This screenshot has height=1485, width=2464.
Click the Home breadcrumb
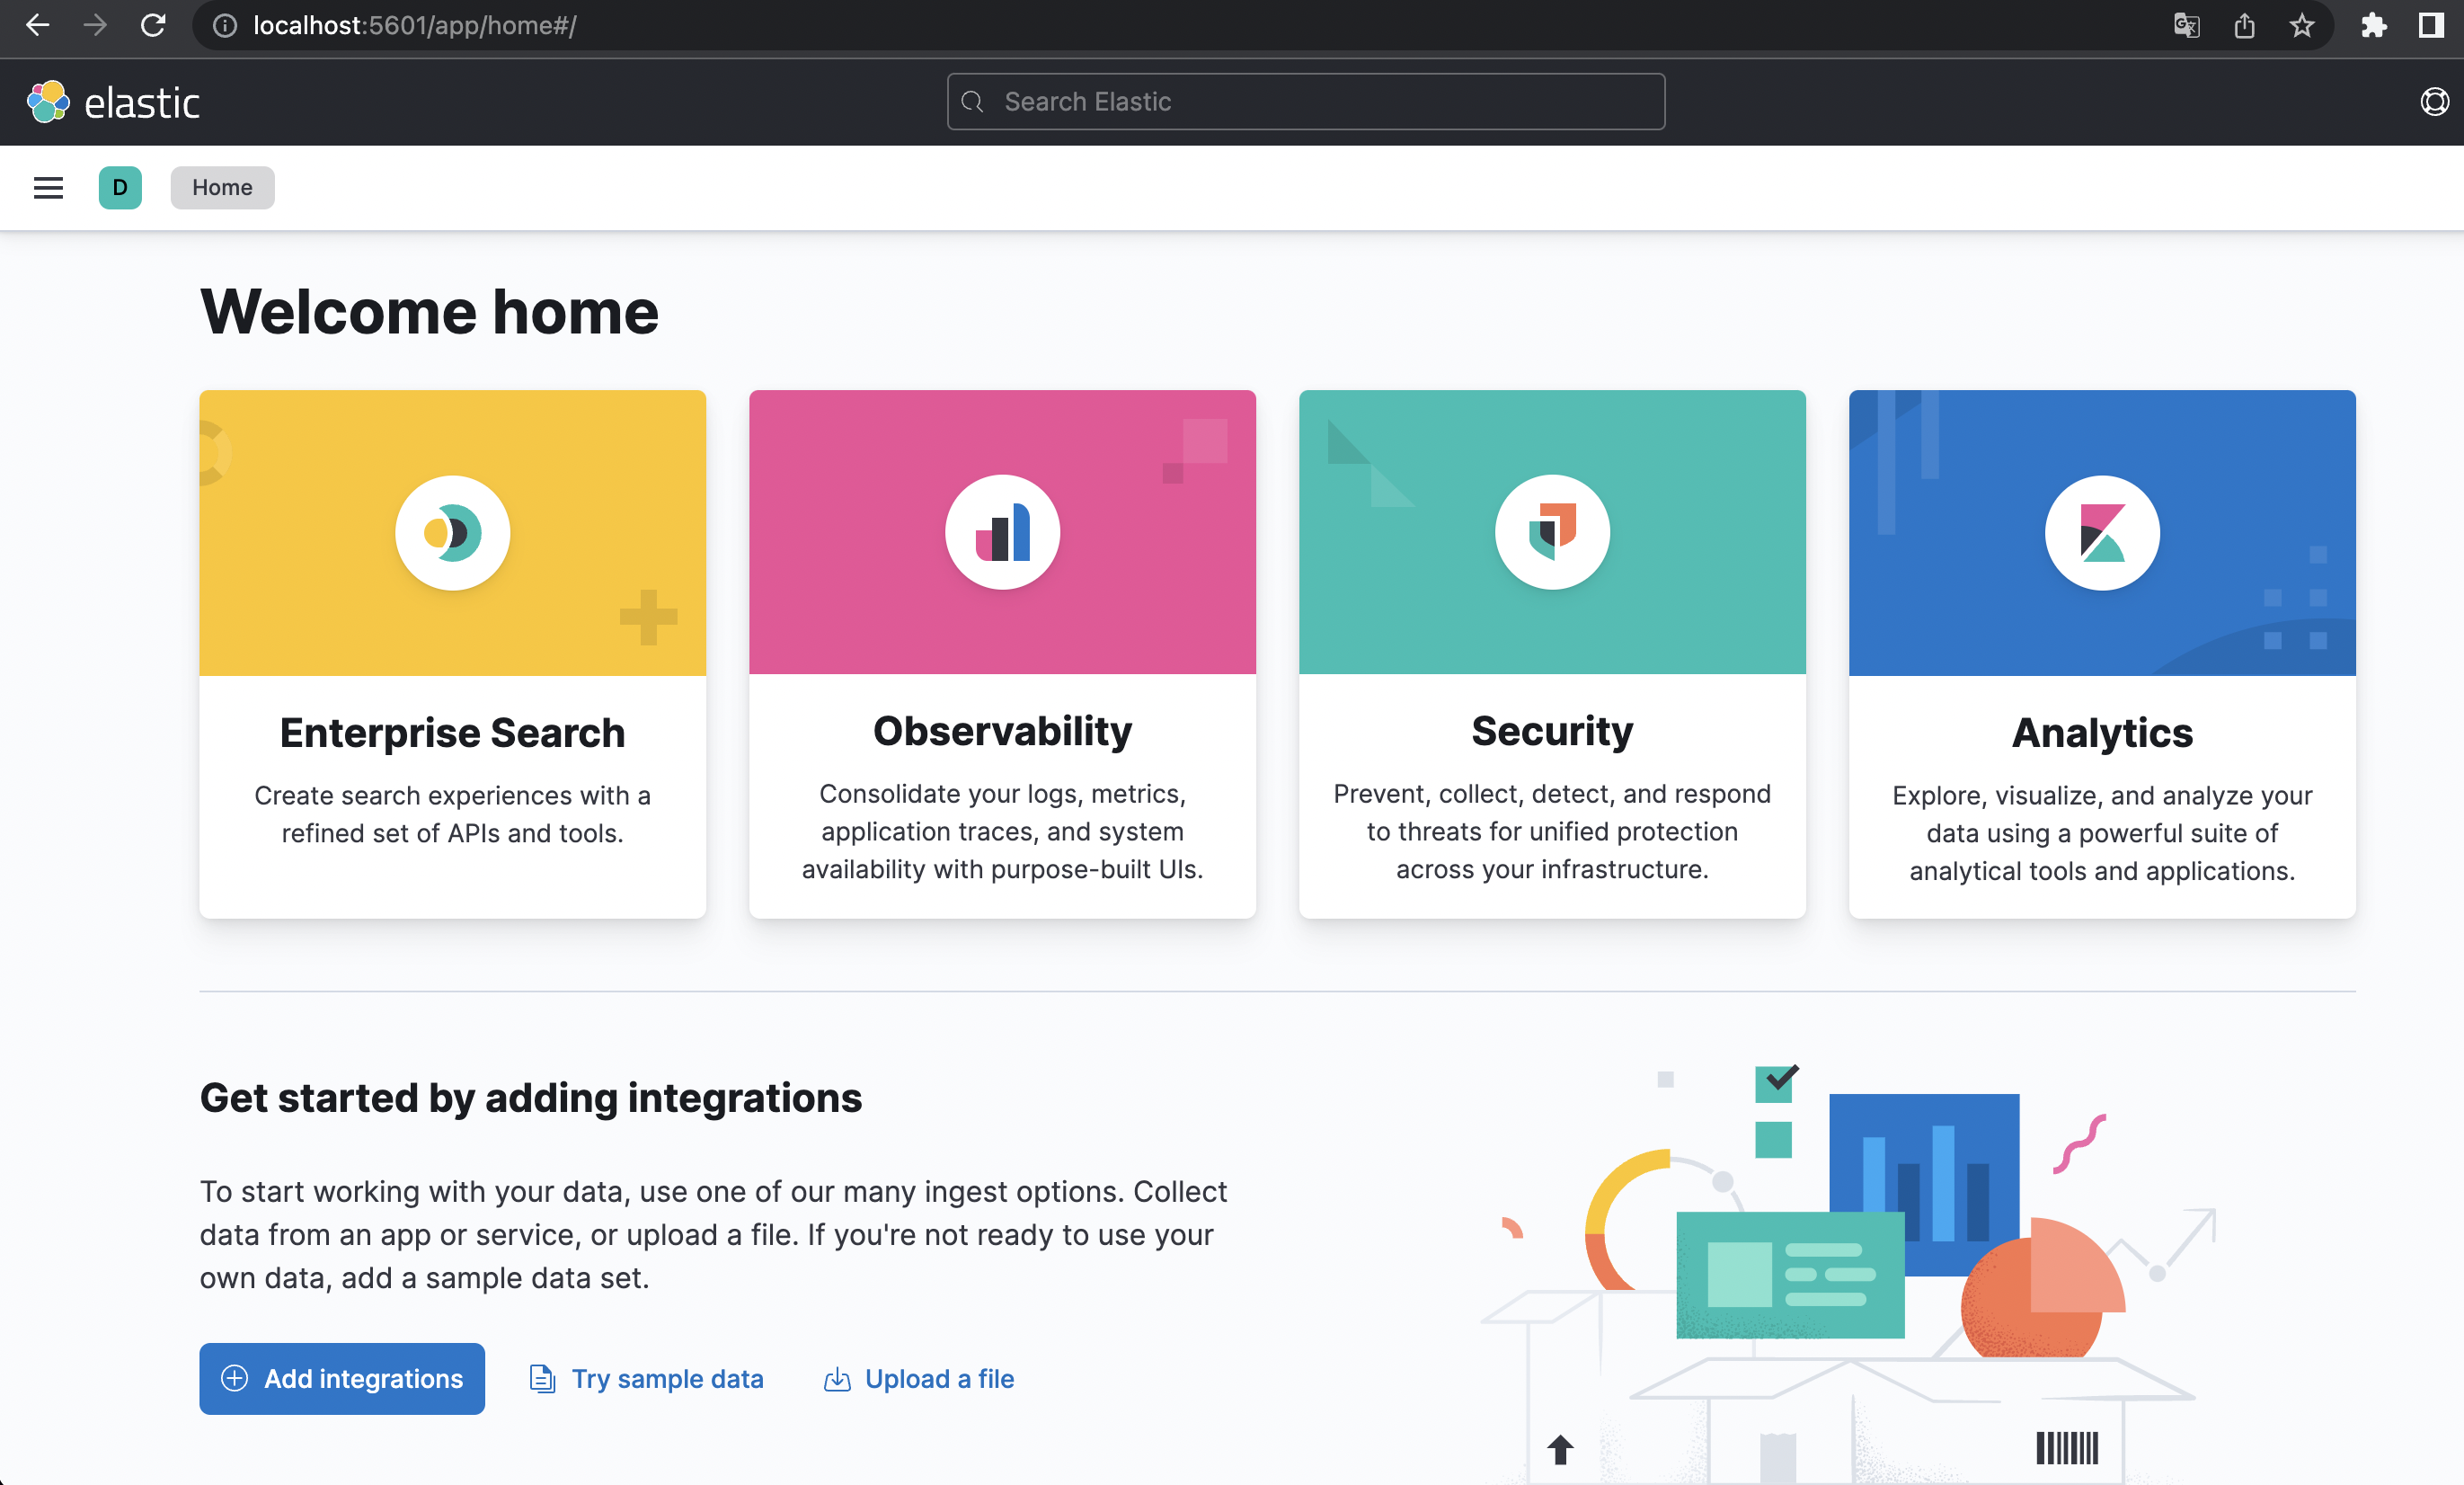[x=222, y=188]
